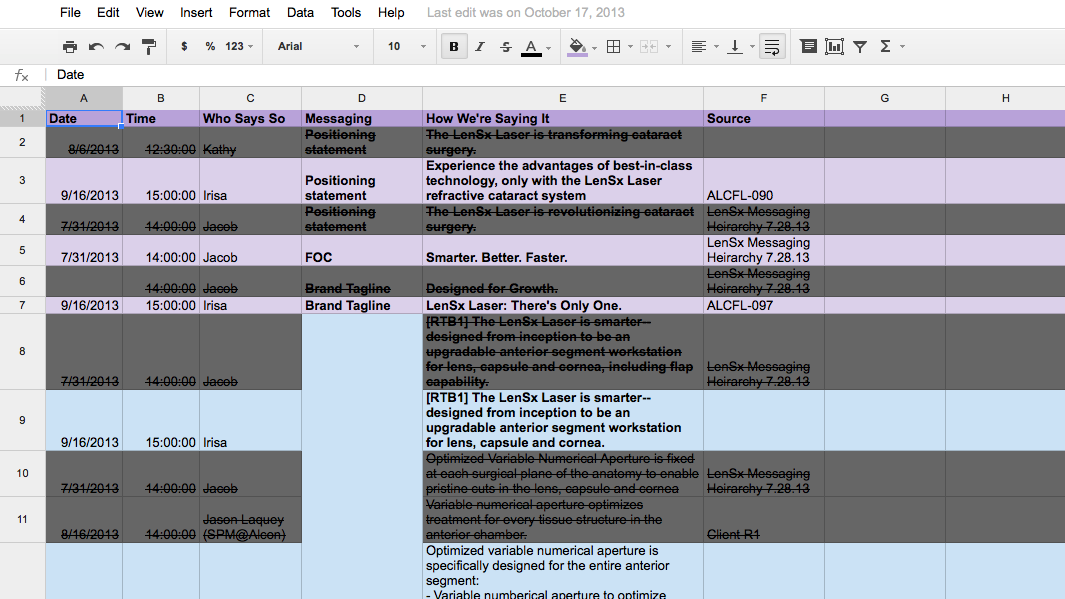The image size is (1065, 599).
Task: Select the 8/16/2013 date cell
Action: [84, 520]
